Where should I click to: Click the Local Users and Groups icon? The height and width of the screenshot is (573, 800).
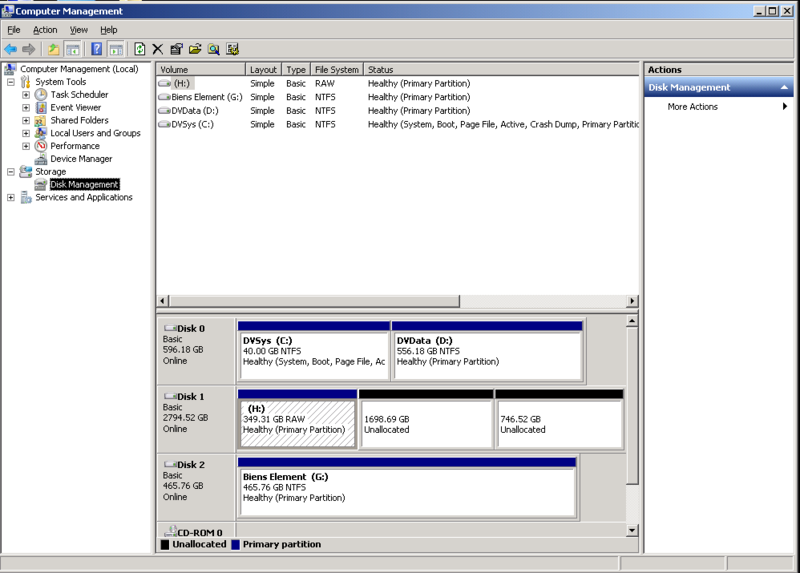point(41,133)
